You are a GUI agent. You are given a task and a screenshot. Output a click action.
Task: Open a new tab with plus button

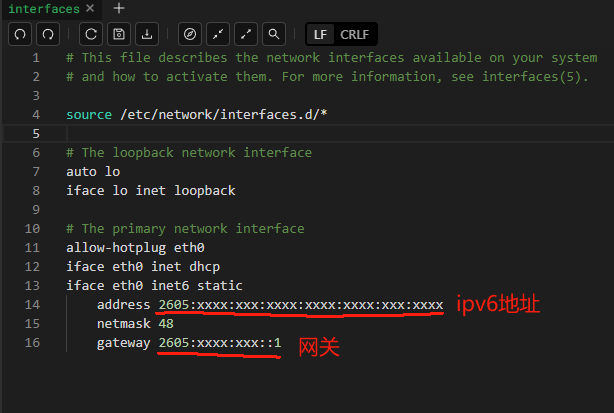119,9
